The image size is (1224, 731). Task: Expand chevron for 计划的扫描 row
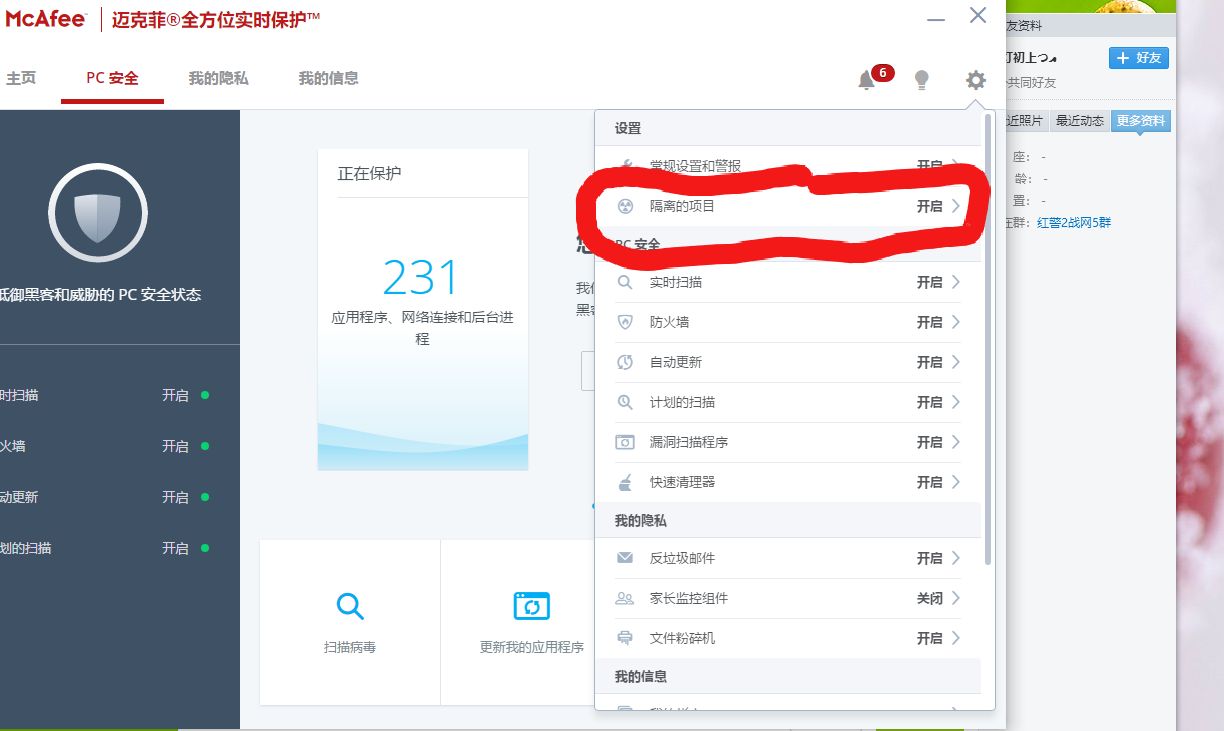coord(956,402)
